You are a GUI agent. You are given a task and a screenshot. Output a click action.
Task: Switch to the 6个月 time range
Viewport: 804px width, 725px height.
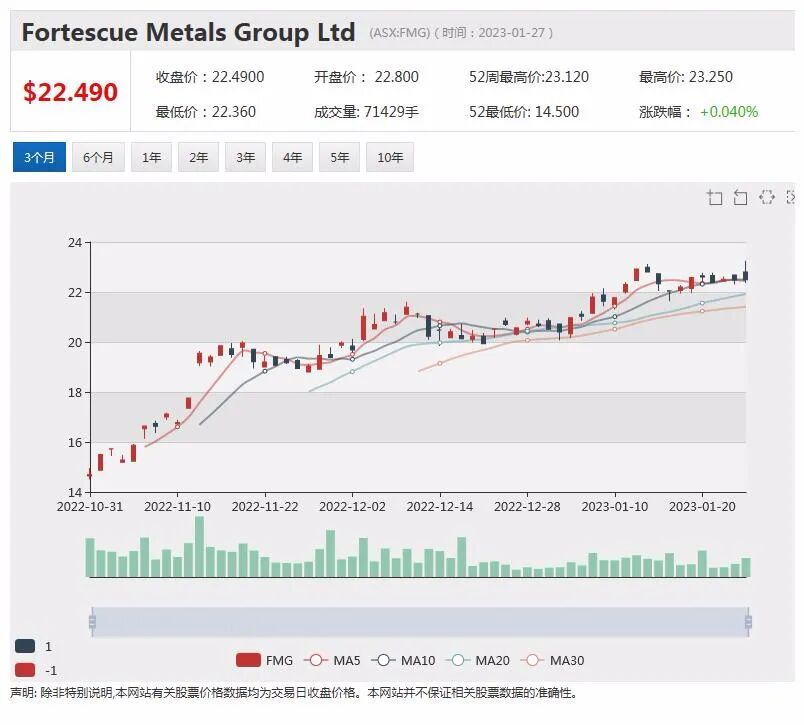pyautogui.click(x=98, y=157)
